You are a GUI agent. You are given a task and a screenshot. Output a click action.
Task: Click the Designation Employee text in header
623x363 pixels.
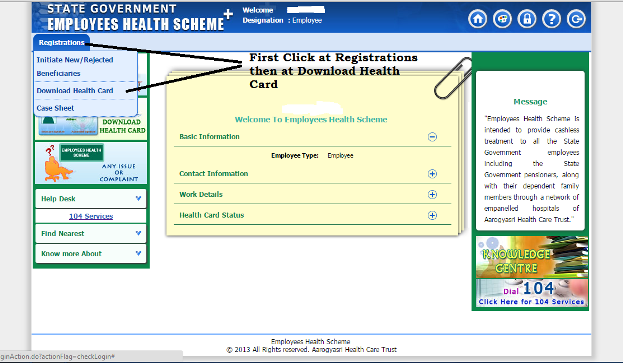tap(282, 20)
